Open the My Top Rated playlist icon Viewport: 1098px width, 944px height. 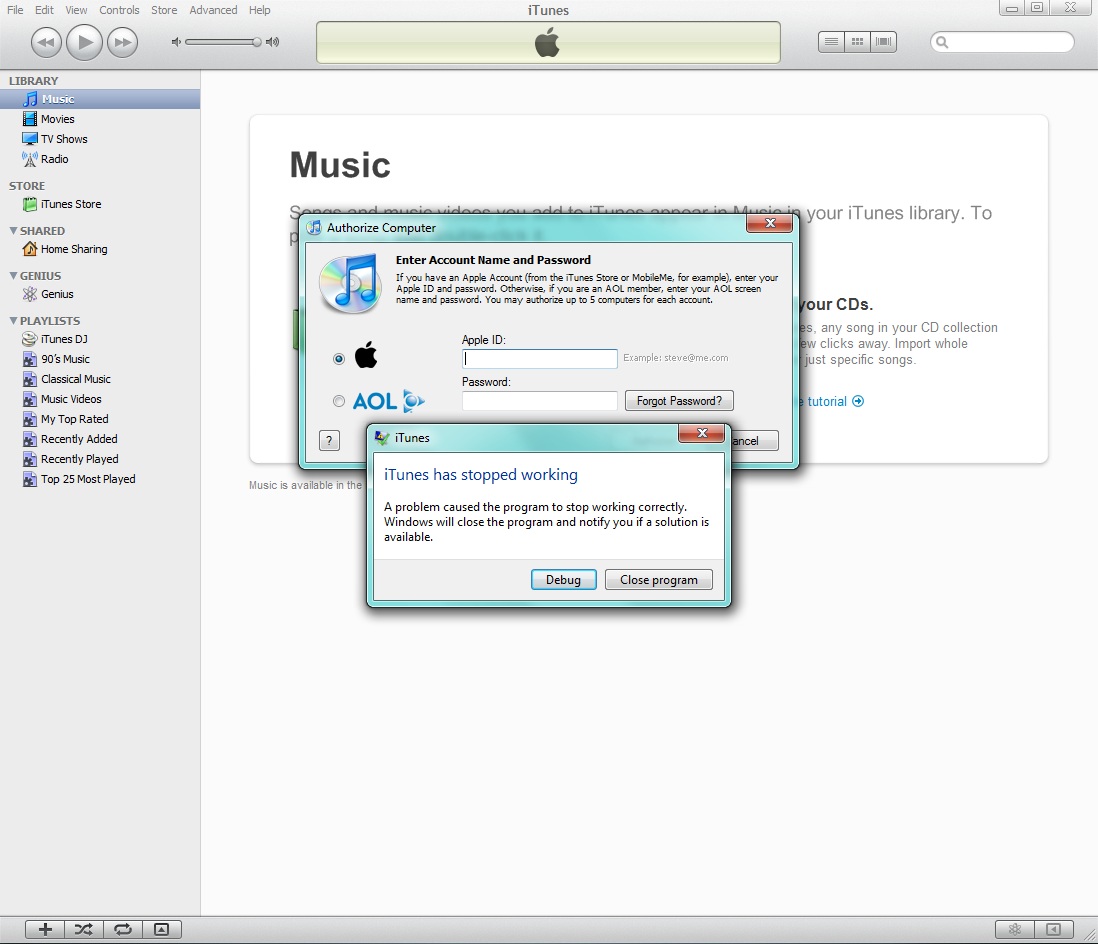coord(29,419)
